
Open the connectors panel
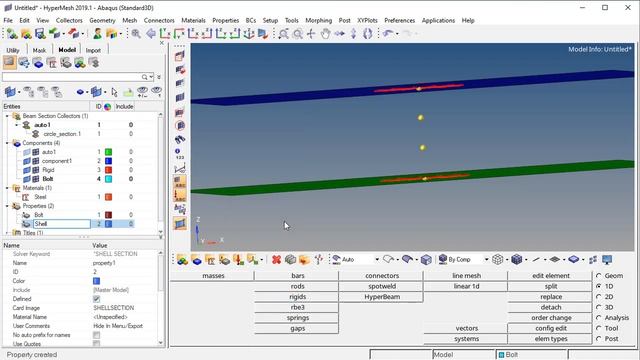(382, 276)
